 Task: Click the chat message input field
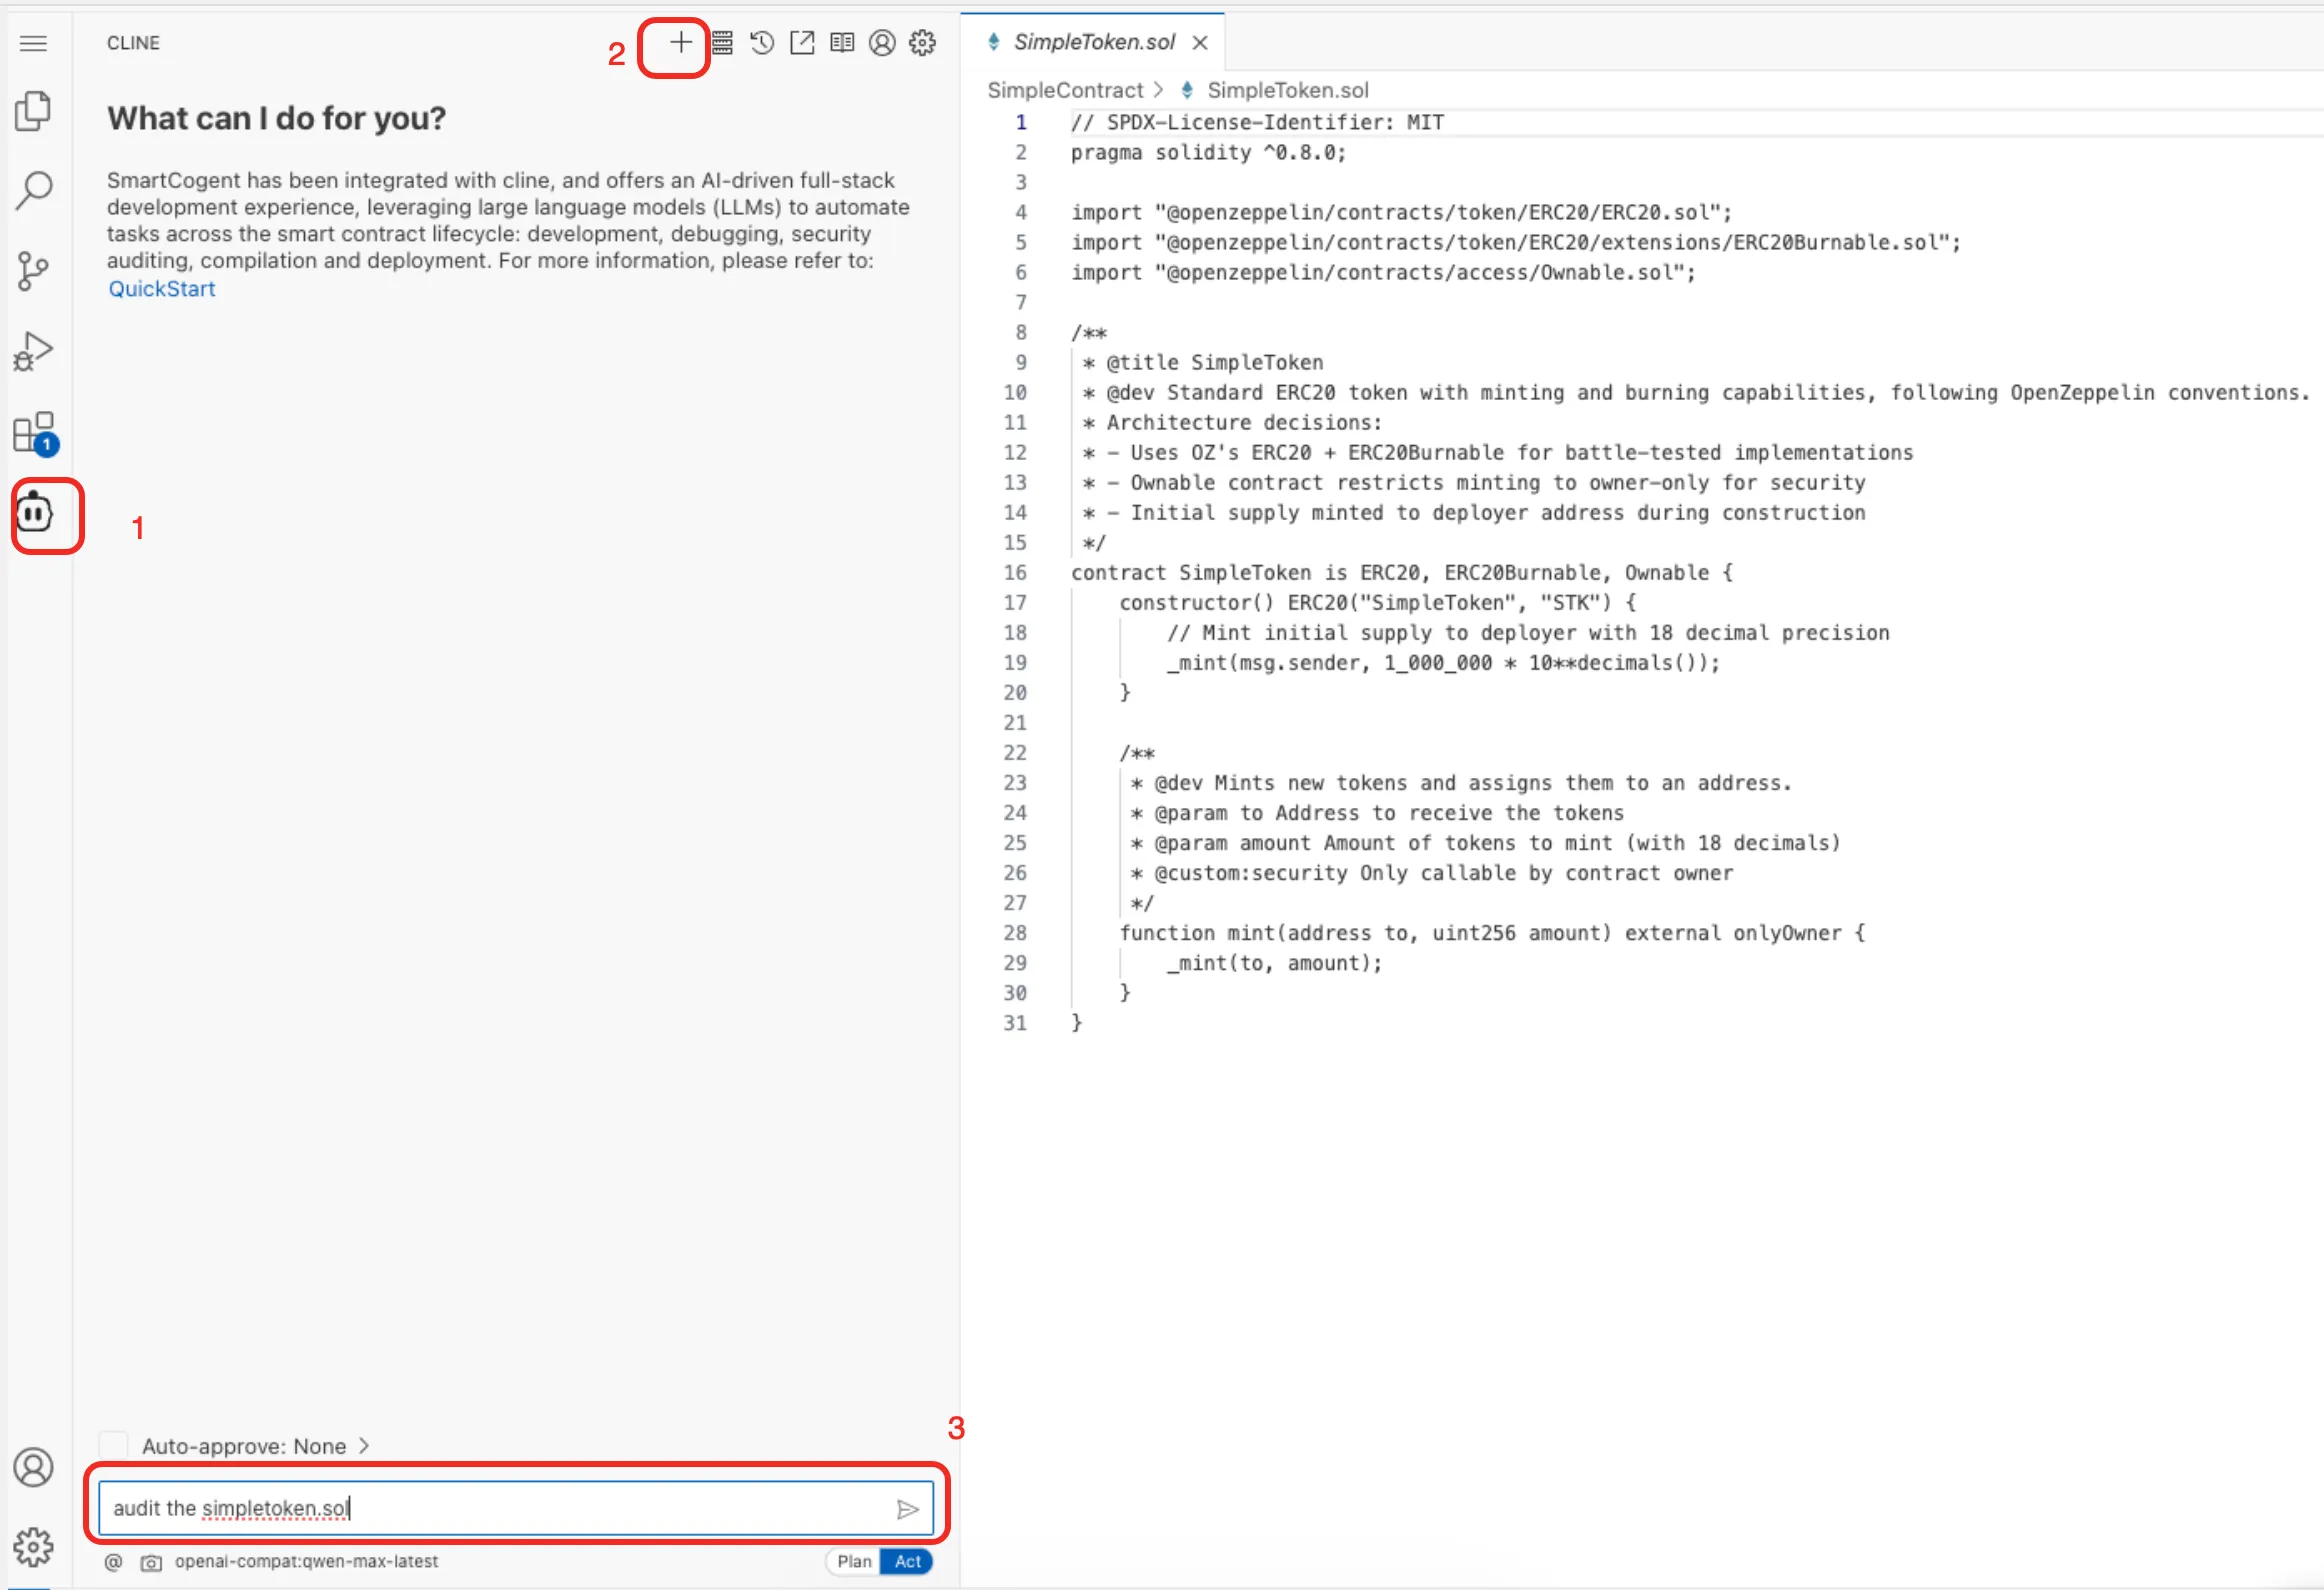[x=490, y=1508]
